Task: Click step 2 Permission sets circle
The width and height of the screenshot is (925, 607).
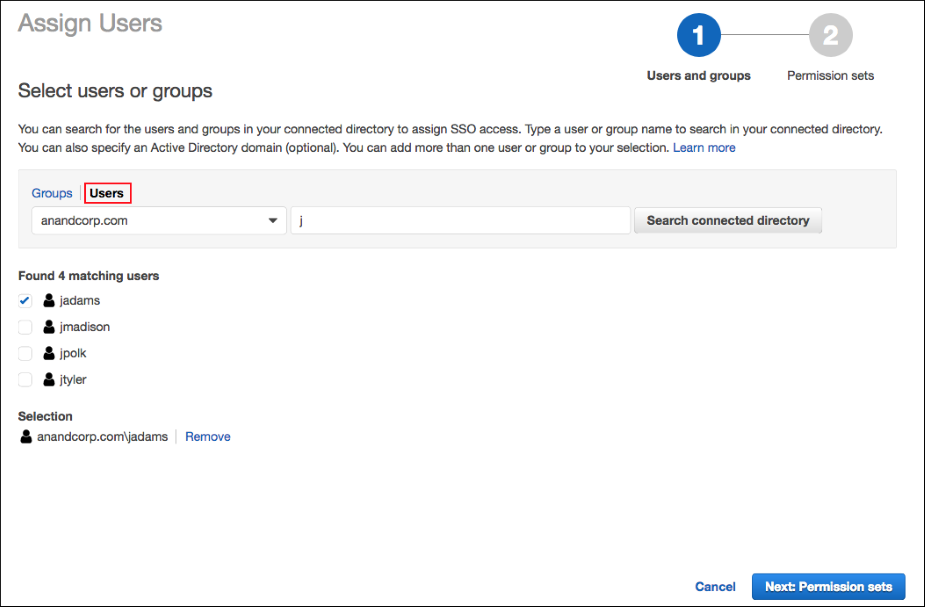Action: (x=830, y=34)
